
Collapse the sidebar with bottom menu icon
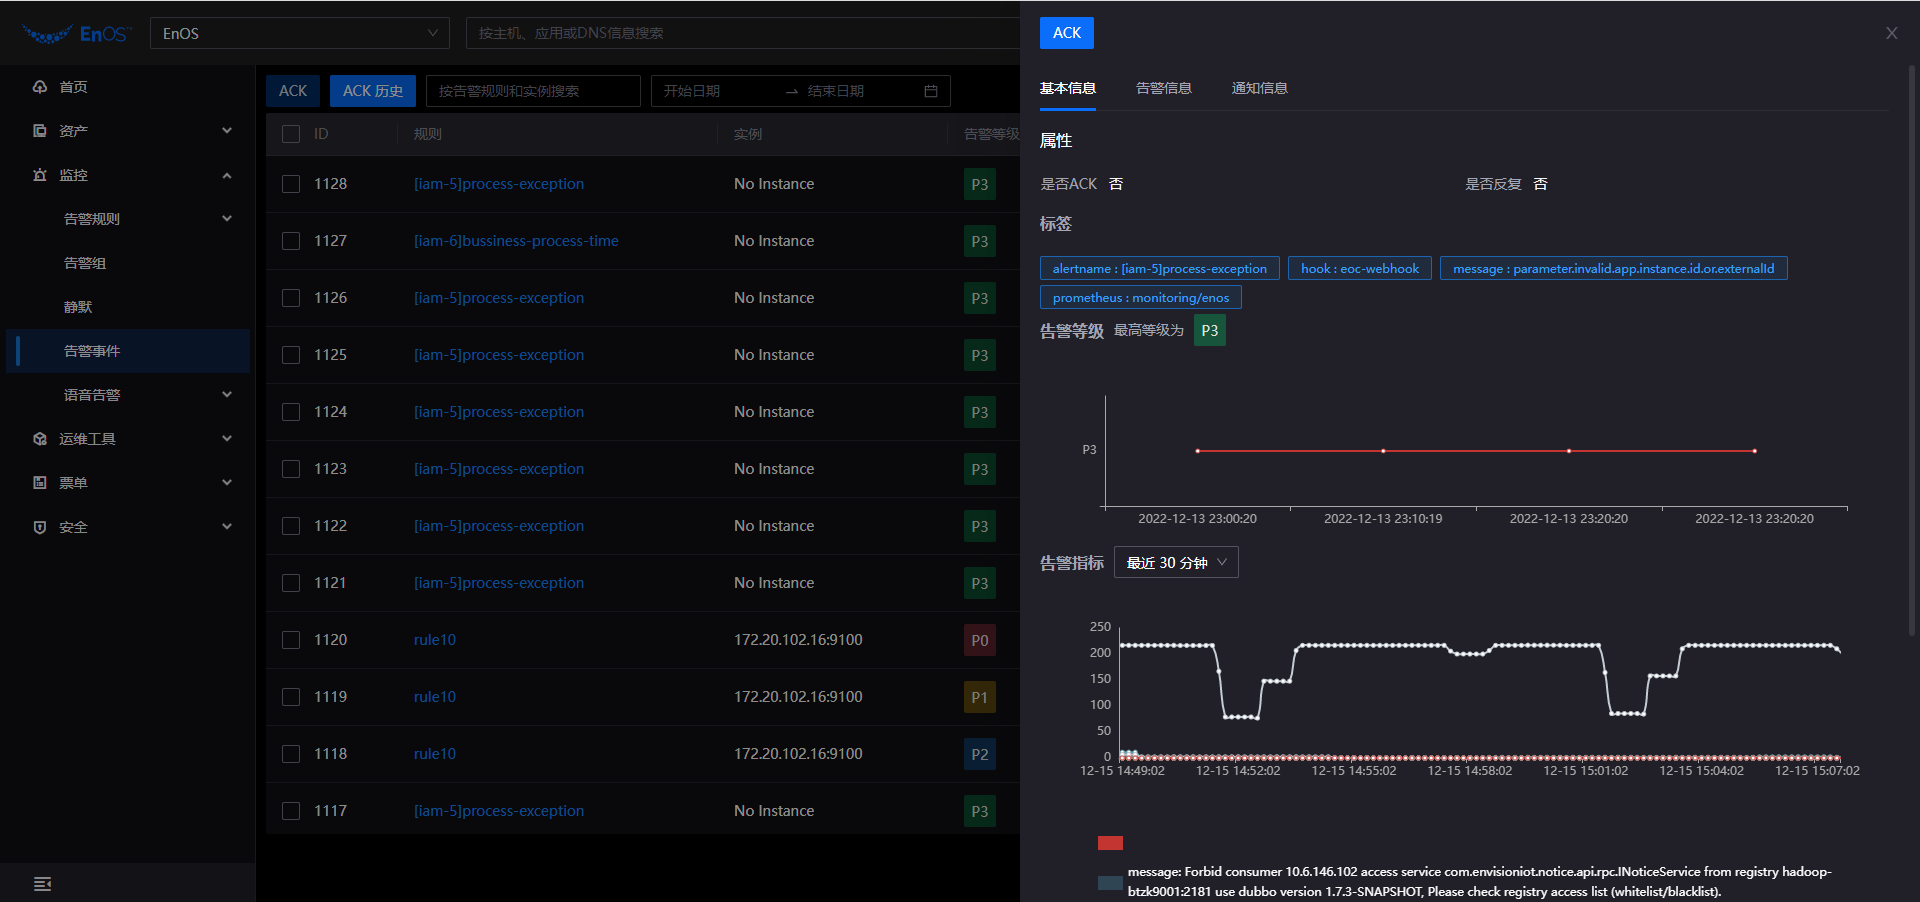point(42,884)
